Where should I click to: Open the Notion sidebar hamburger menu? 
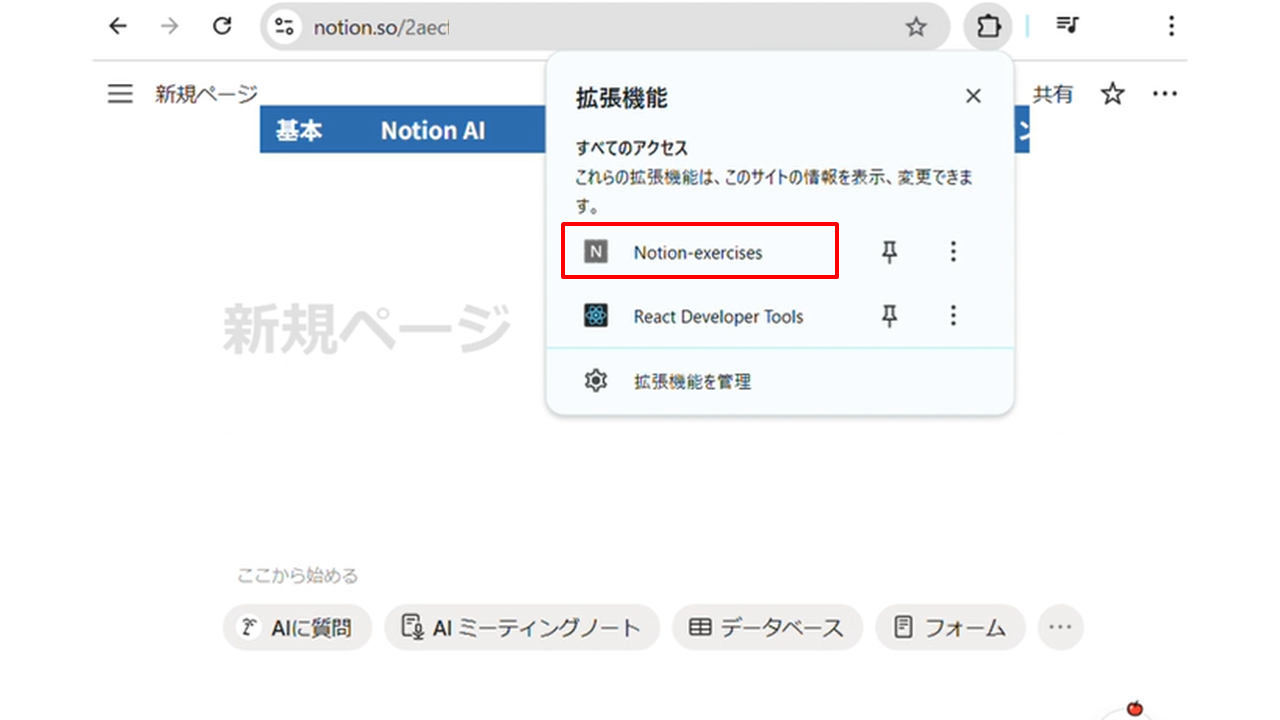click(x=120, y=94)
